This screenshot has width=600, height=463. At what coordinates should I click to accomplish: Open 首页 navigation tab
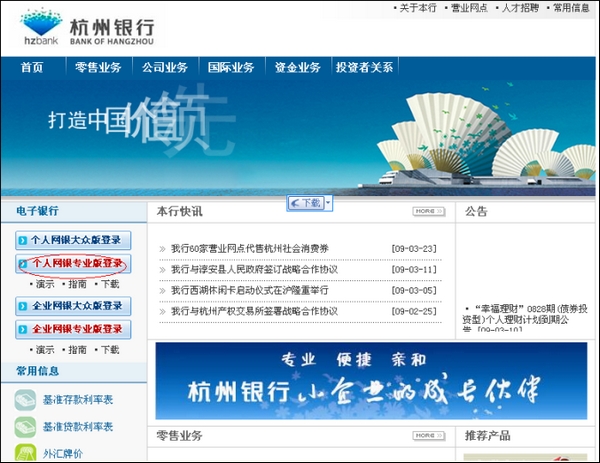point(32,68)
